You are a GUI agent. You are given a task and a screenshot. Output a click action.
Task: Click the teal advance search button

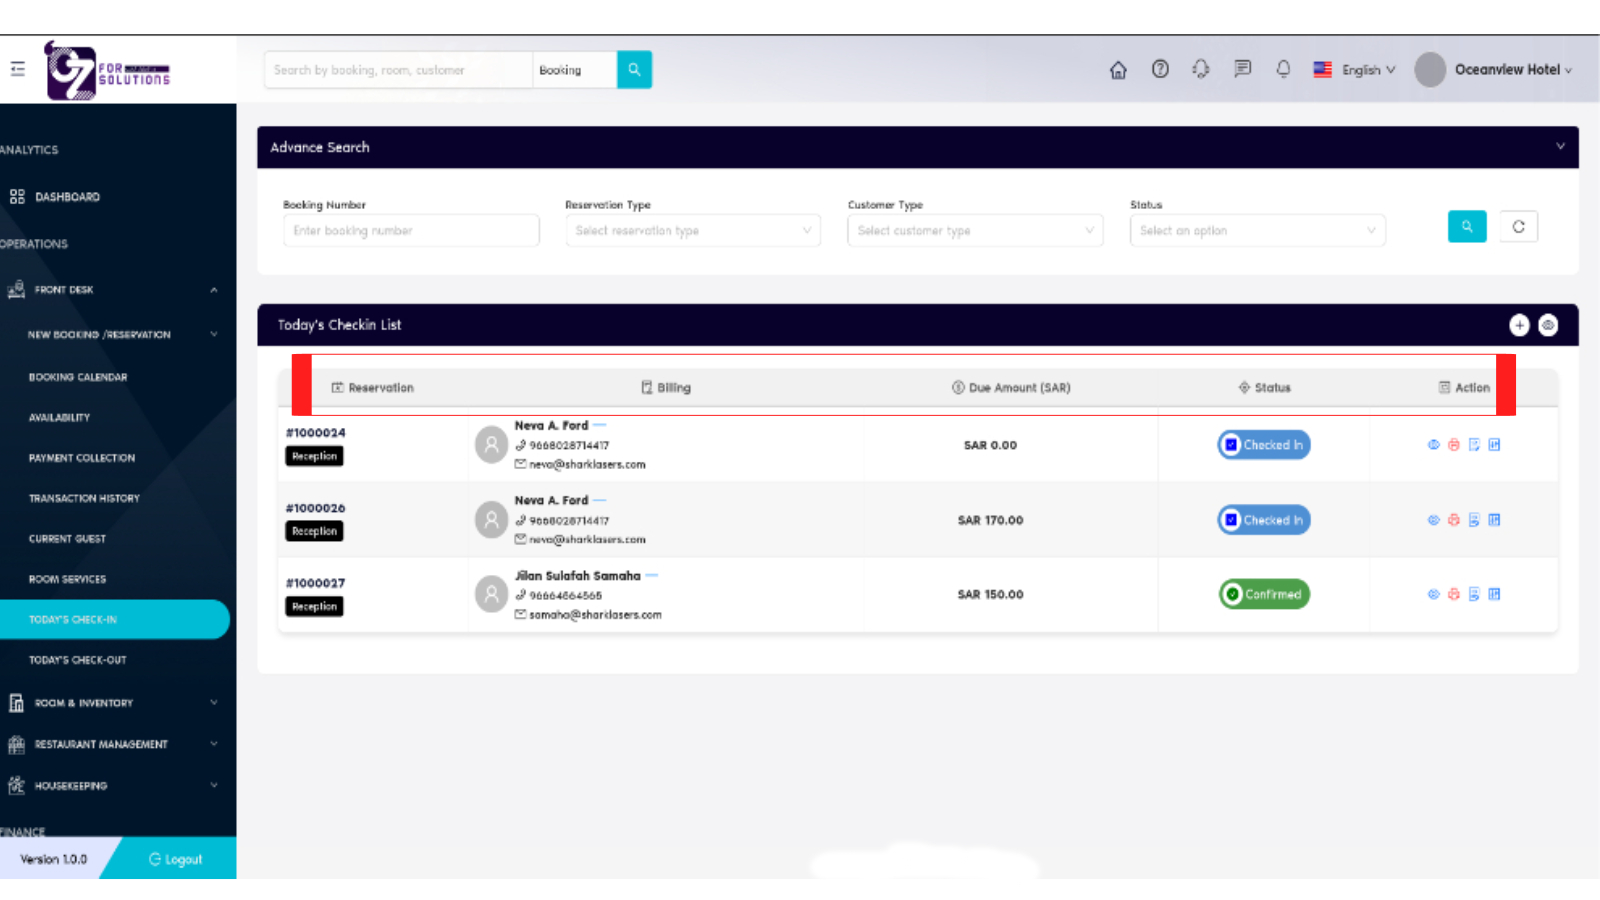click(1466, 227)
